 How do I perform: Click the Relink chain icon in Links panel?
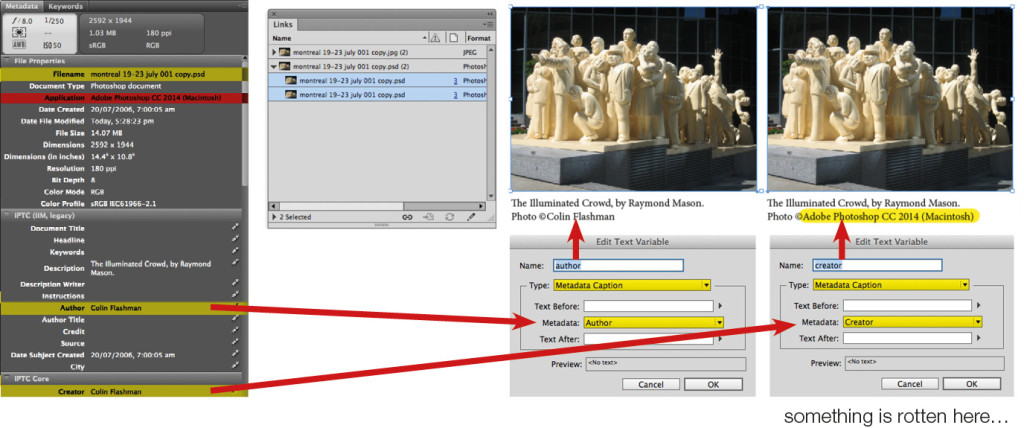(x=407, y=217)
